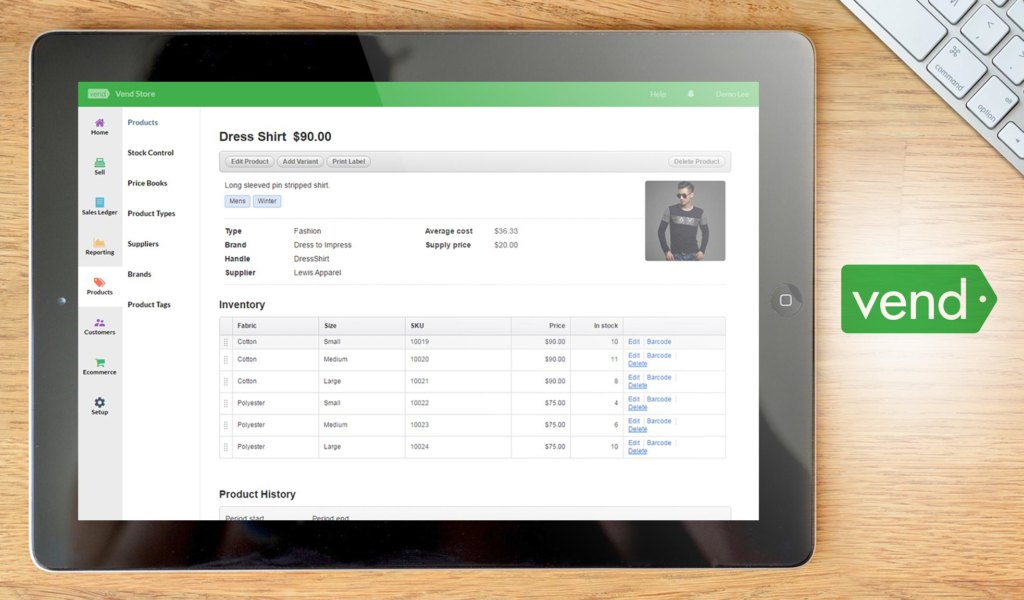
Task: Click the Add Variant button
Action: 300,161
